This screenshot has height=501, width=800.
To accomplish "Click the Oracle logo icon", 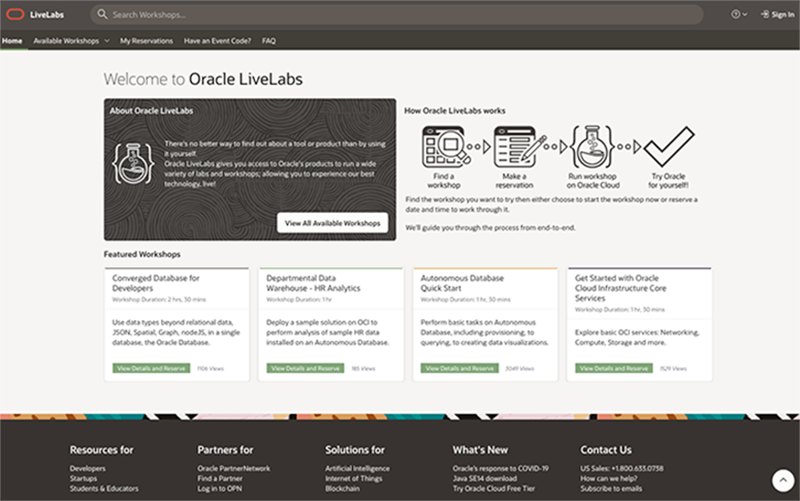I will (15, 14).
